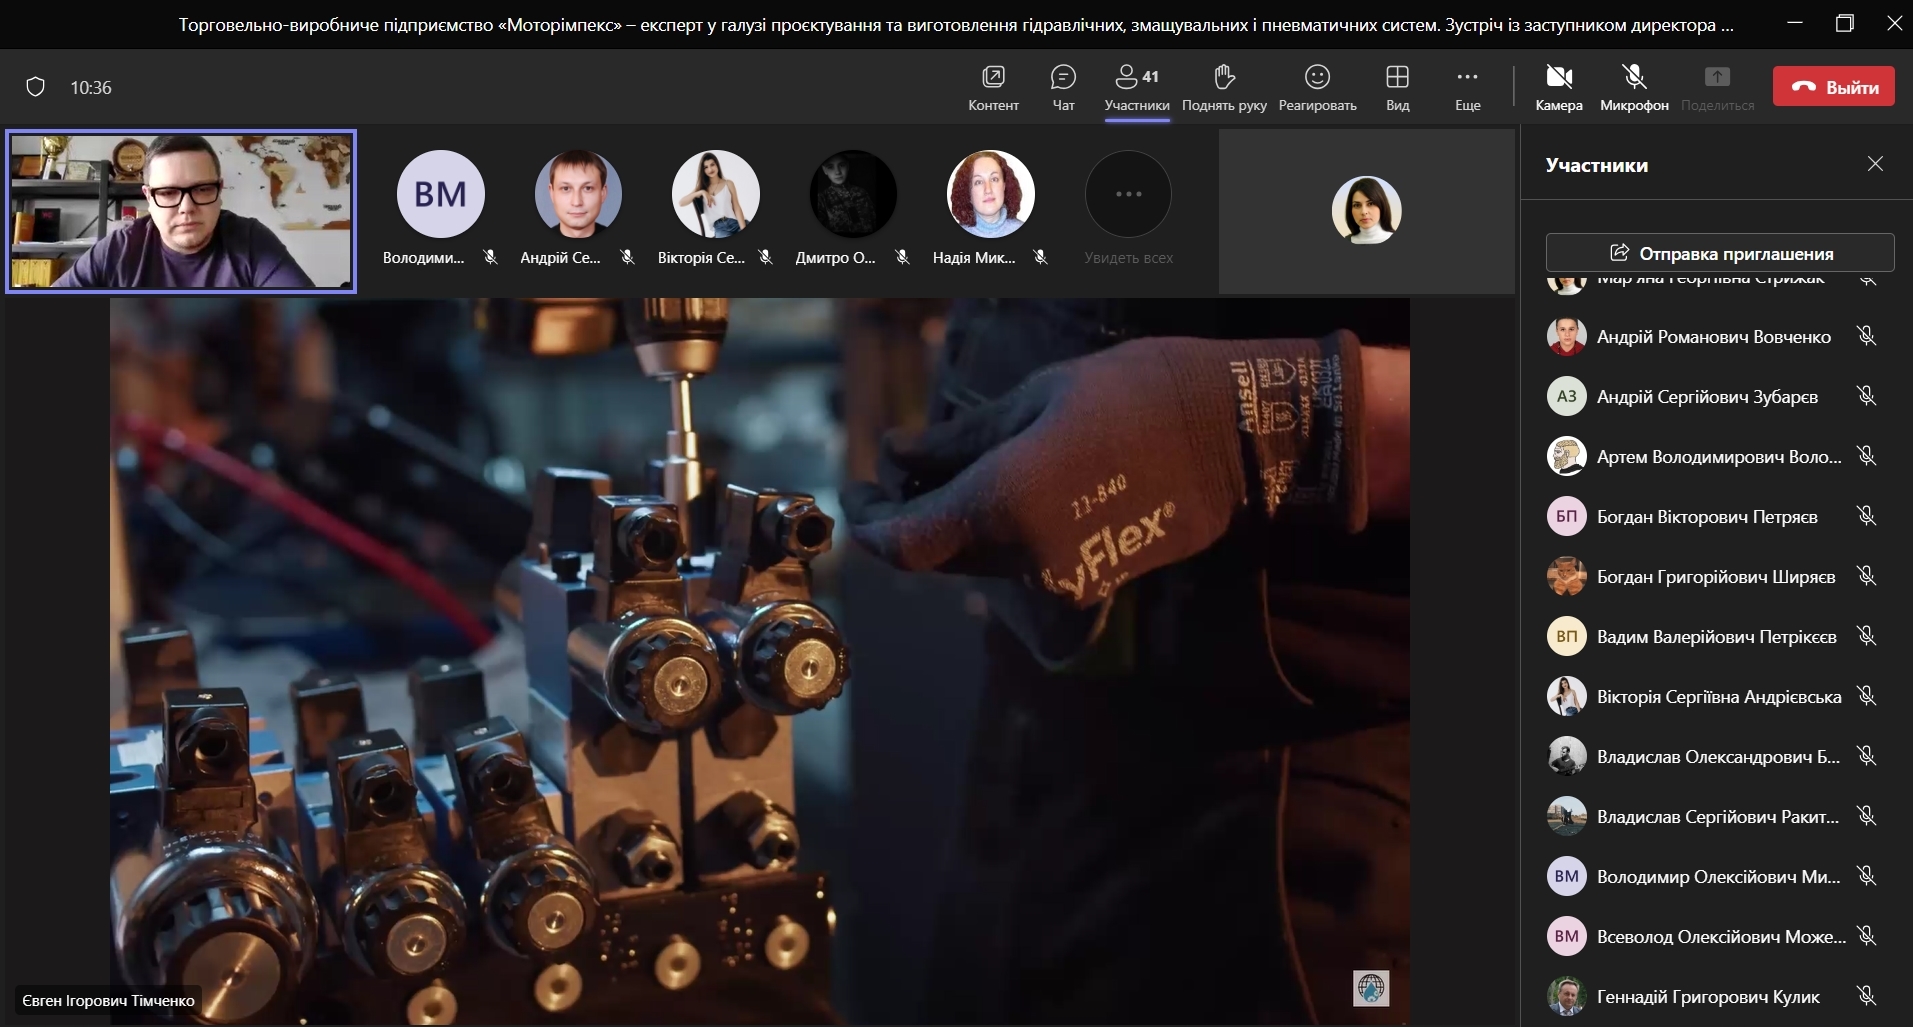Click the Євген Ігорович Тімченко name label
The image size is (1913, 1027).
tap(108, 1000)
